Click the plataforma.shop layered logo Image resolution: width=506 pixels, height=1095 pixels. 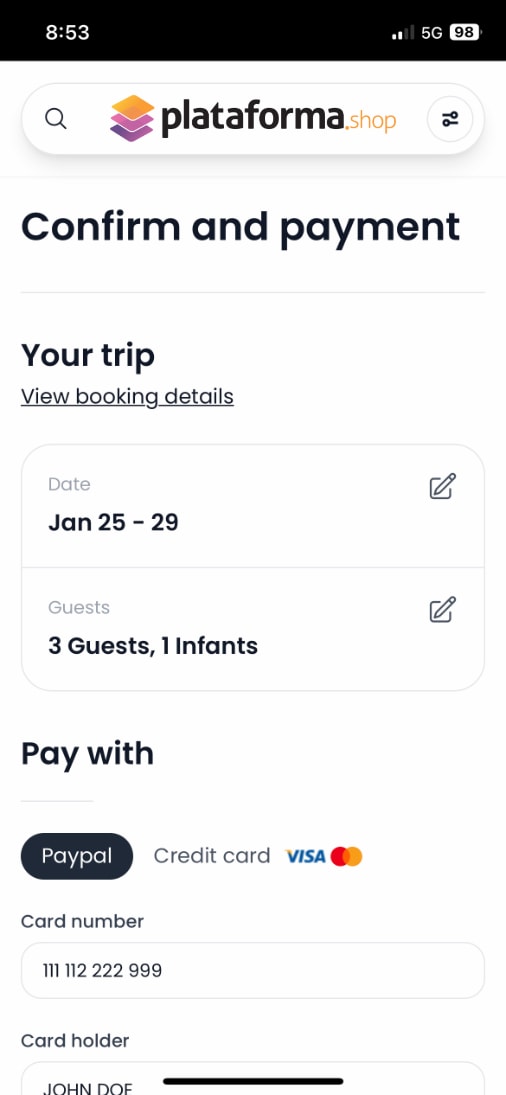(132, 118)
